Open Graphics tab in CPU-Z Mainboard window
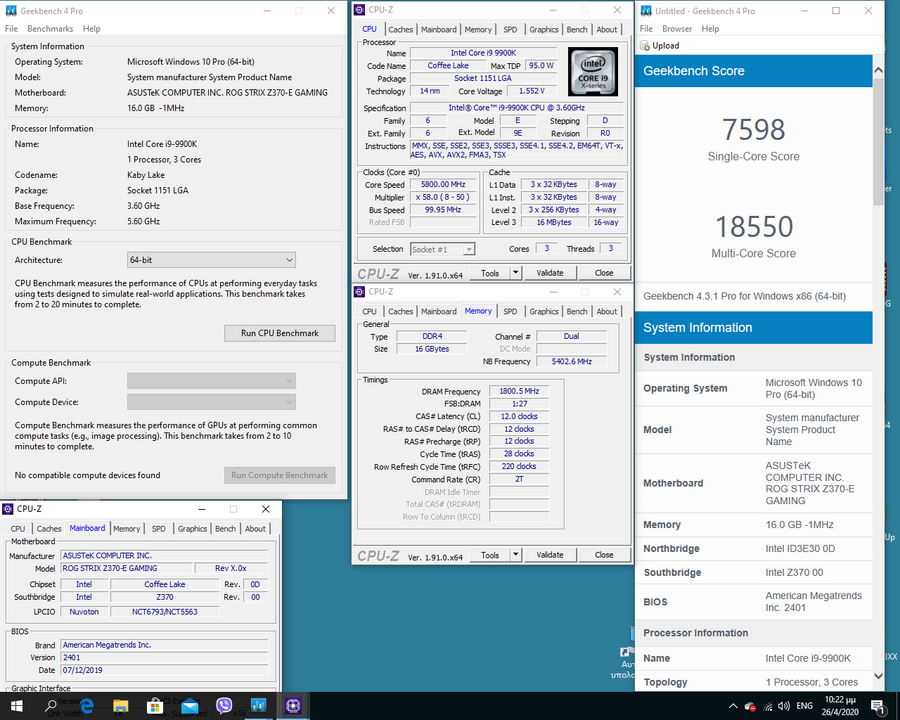 point(192,529)
